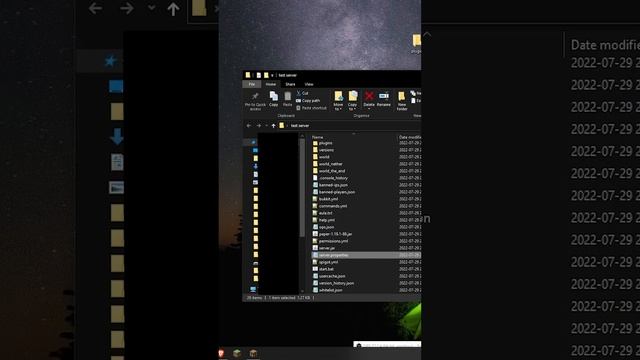The image size is (640, 360).
Task: Select the whitelist.json file
Action: pyautogui.click(x=327, y=290)
